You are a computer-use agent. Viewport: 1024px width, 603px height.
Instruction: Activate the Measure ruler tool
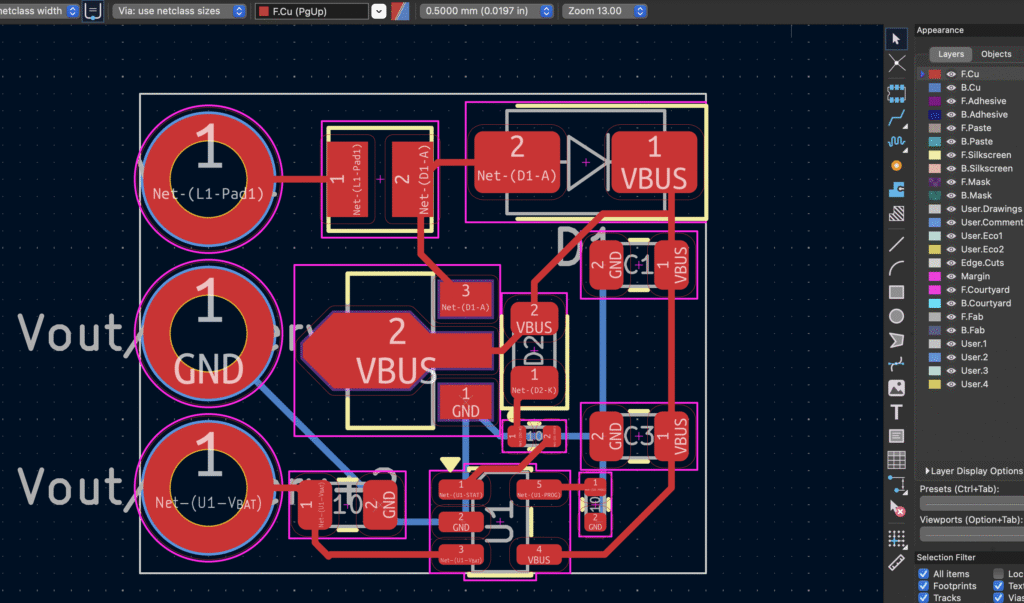click(x=897, y=562)
